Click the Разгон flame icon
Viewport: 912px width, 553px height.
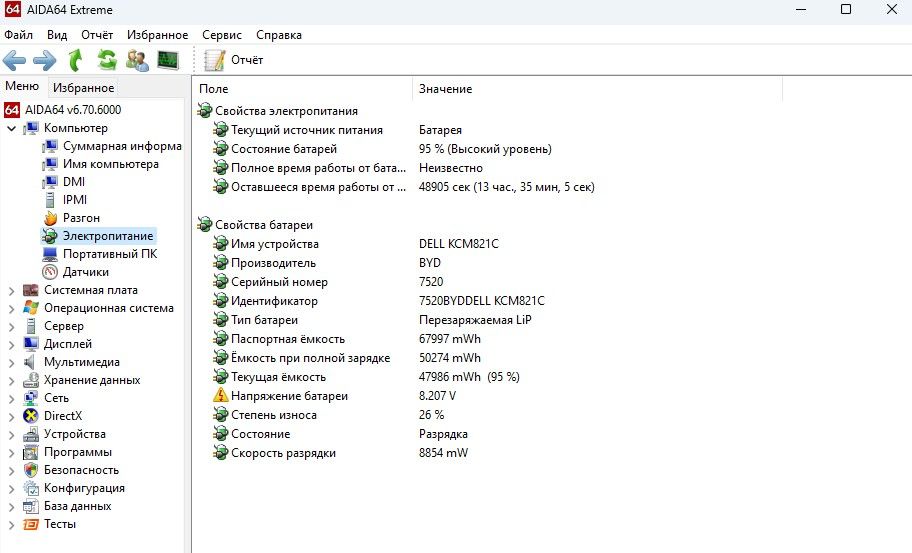(x=51, y=218)
